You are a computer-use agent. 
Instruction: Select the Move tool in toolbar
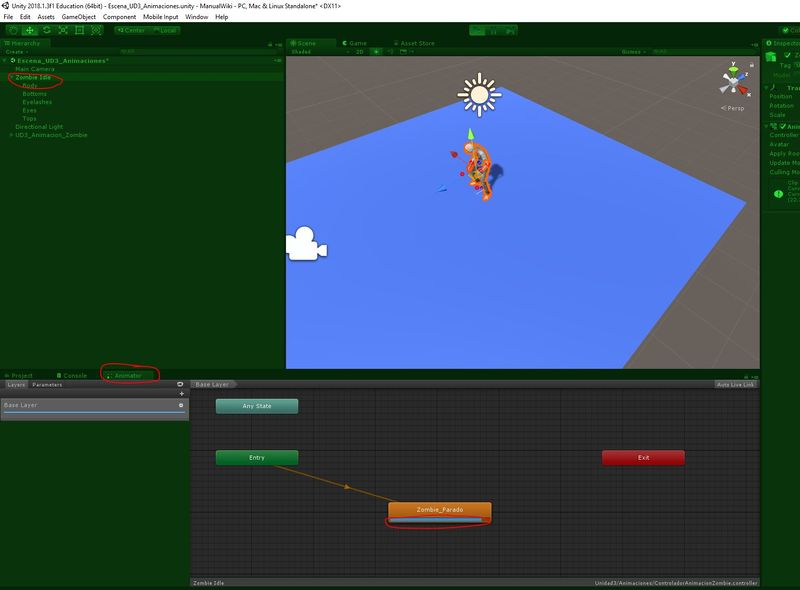(x=30, y=31)
